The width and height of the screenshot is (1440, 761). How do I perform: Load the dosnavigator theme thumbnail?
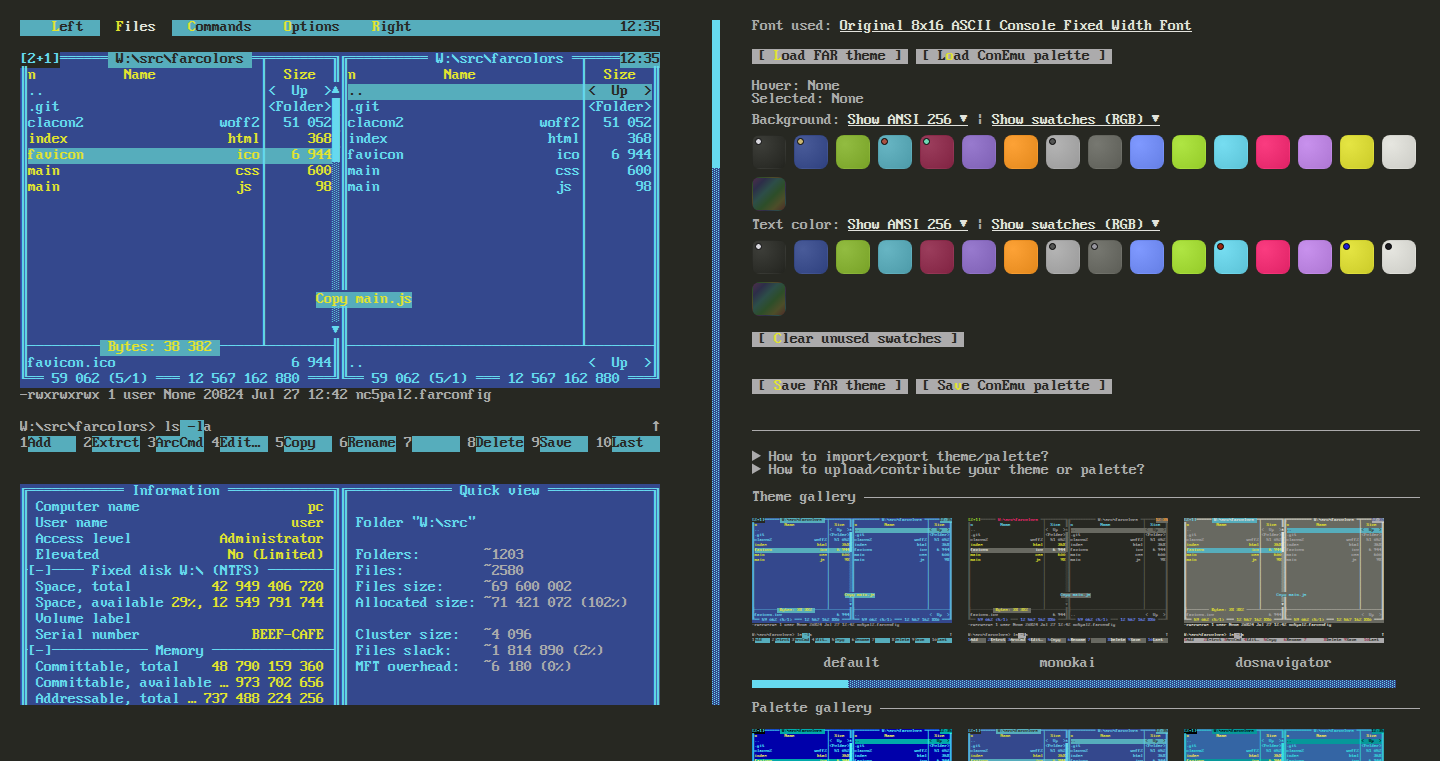click(1284, 580)
